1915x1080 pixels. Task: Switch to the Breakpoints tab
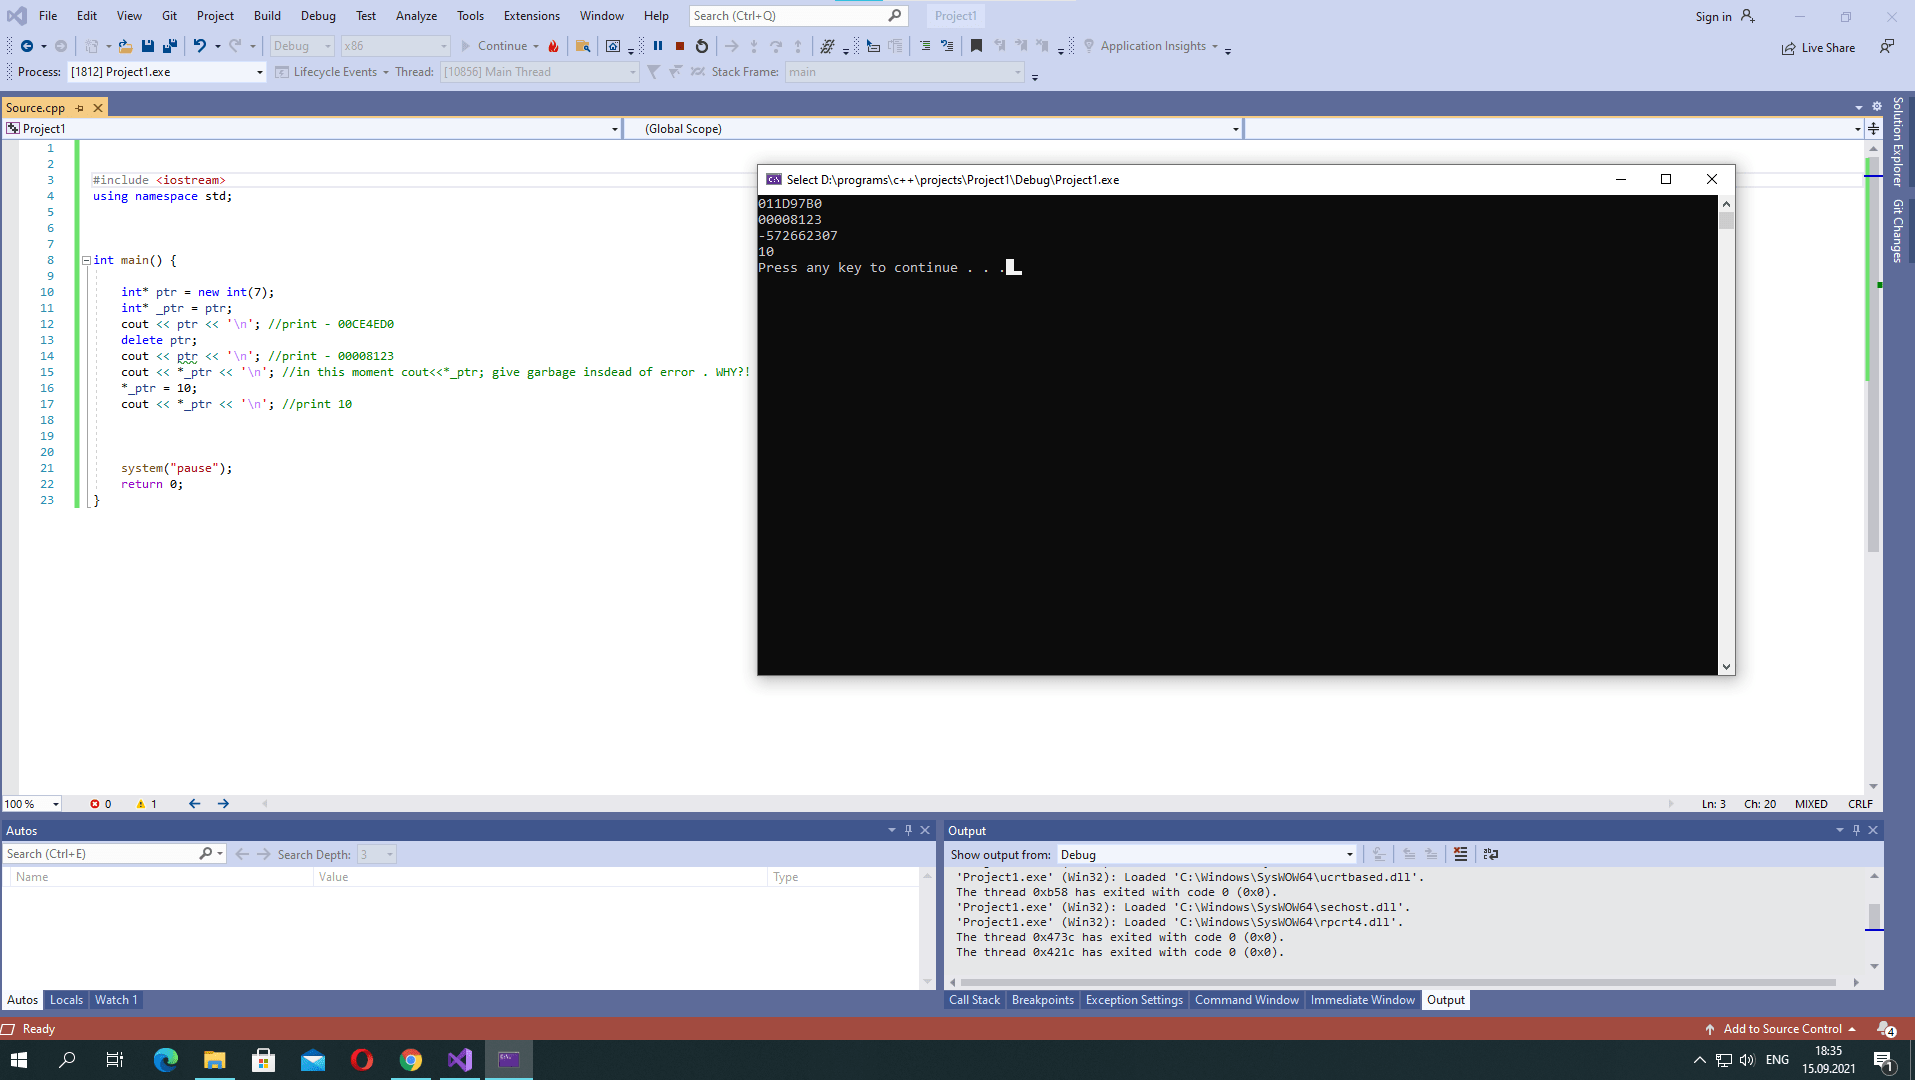point(1042,1000)
